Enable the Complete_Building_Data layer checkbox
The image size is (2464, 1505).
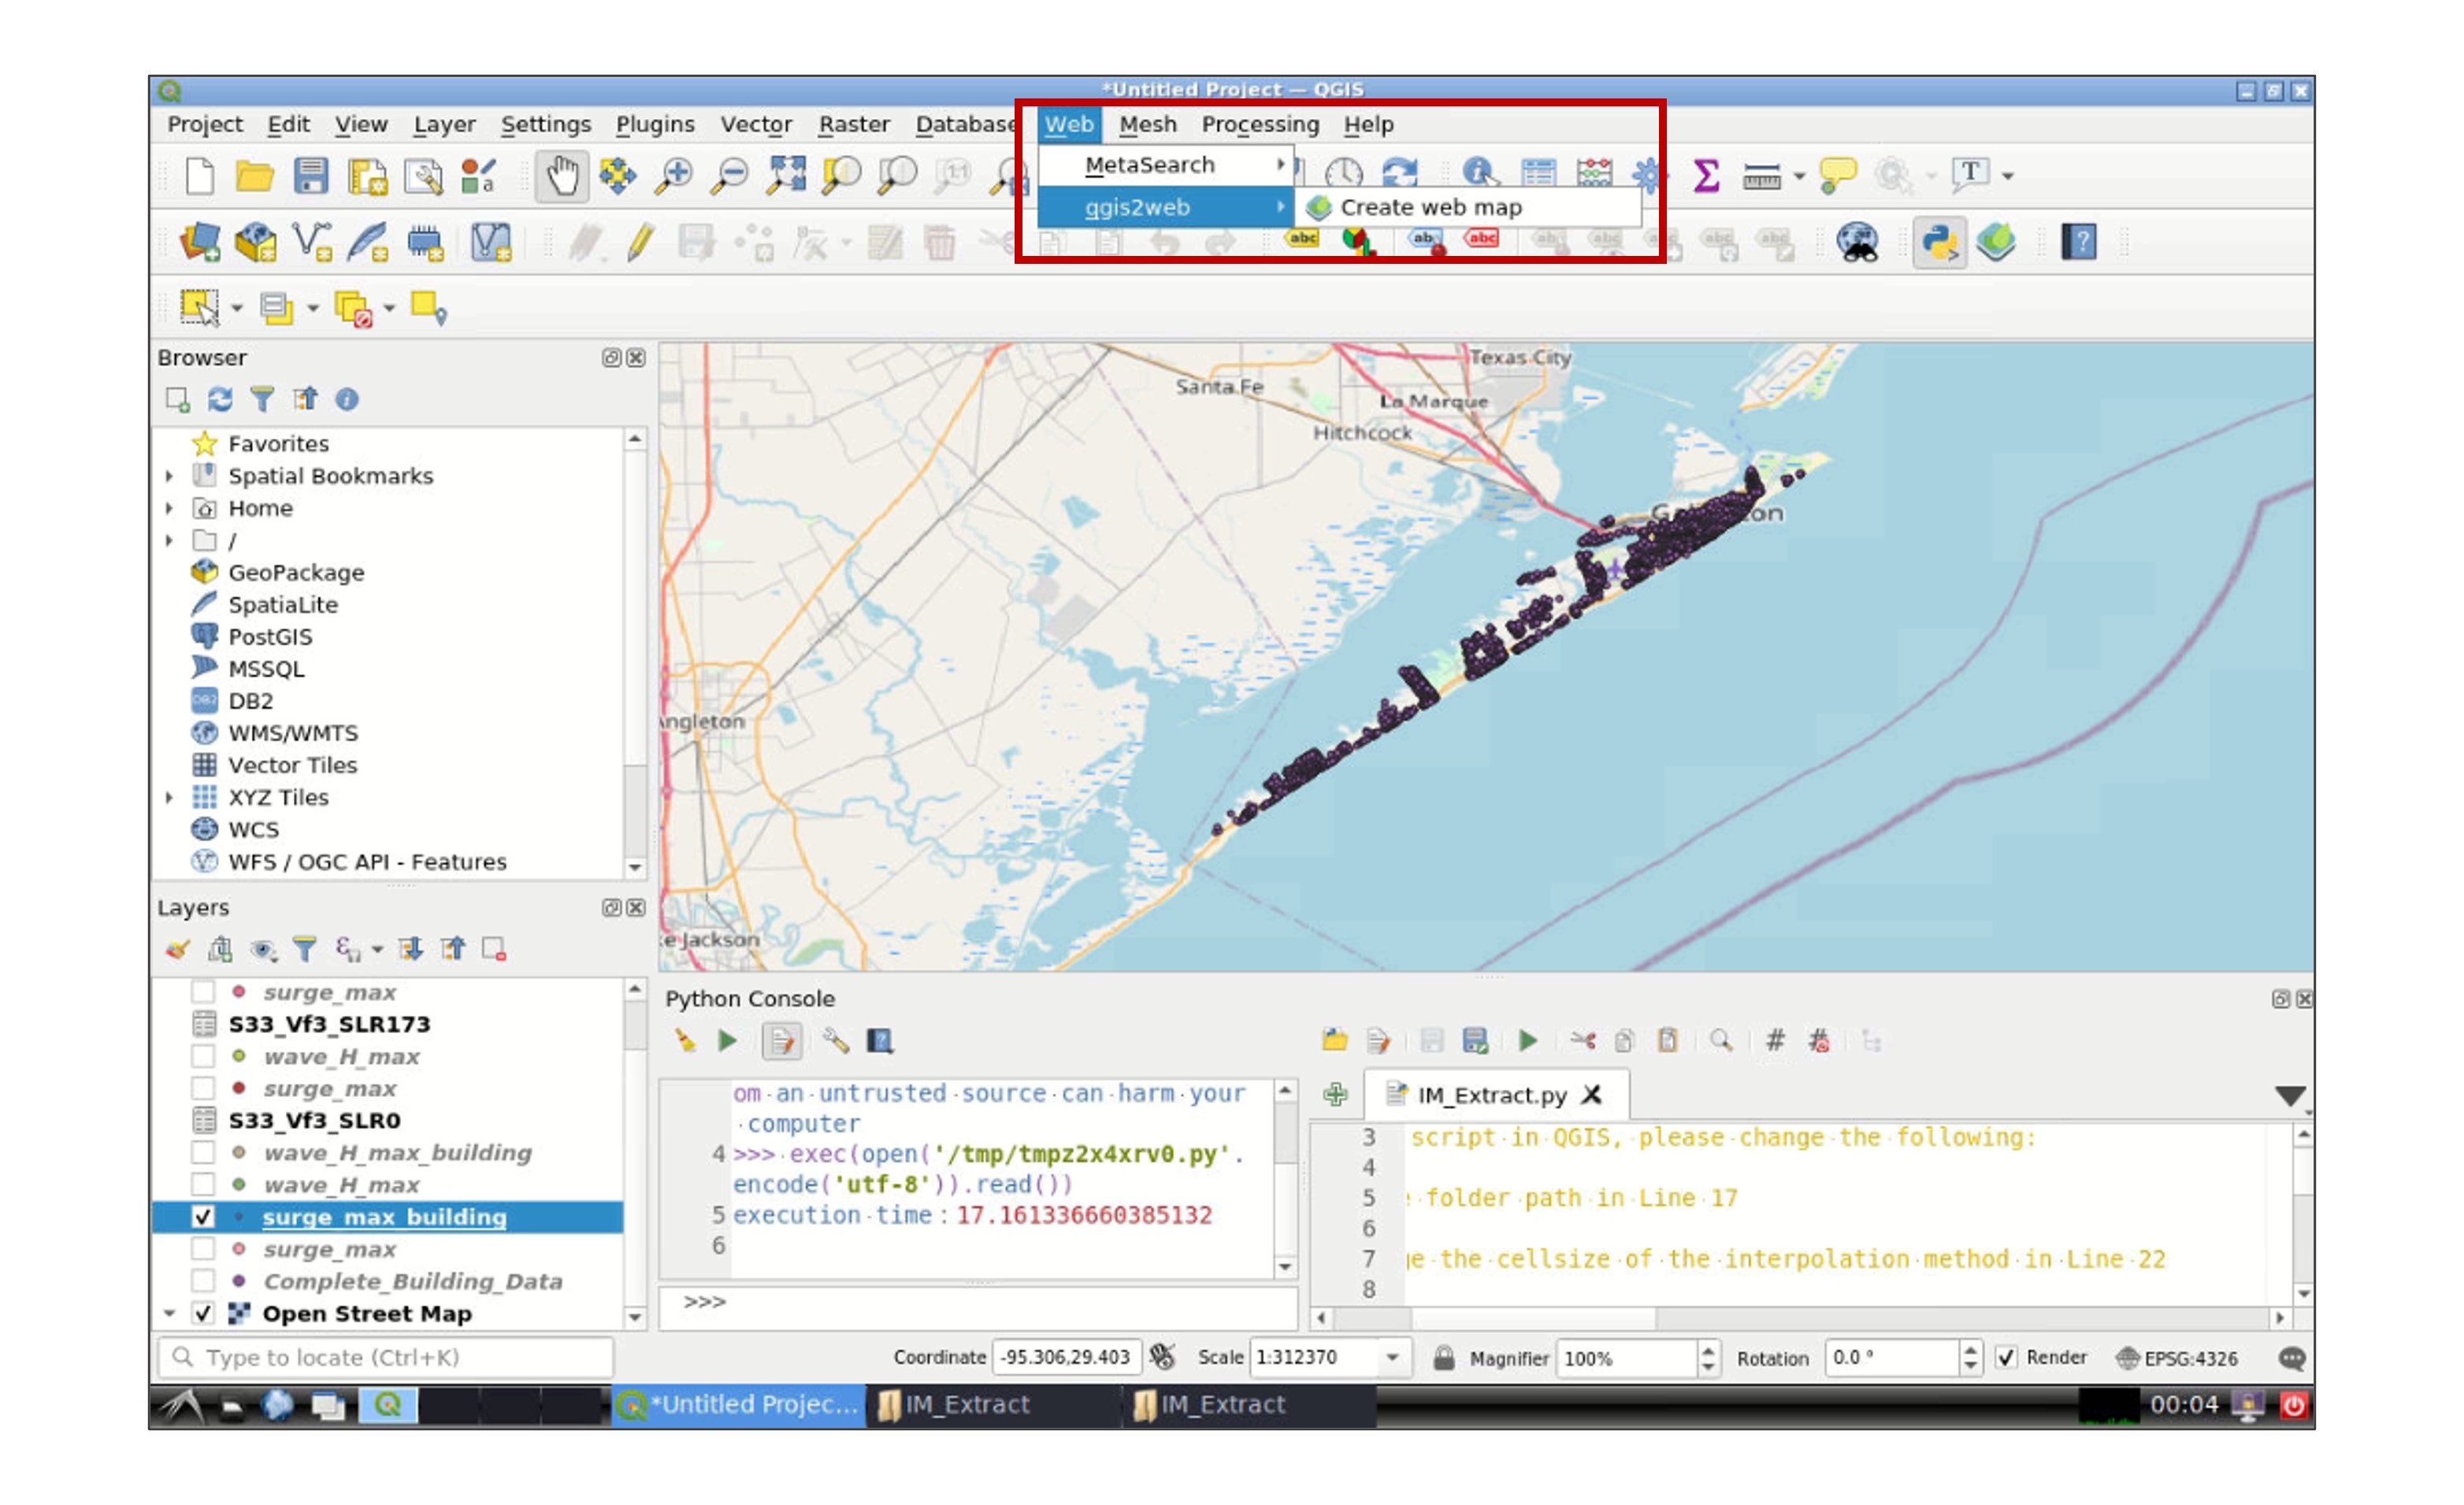pyautogui.click(x=203, y=1281)
